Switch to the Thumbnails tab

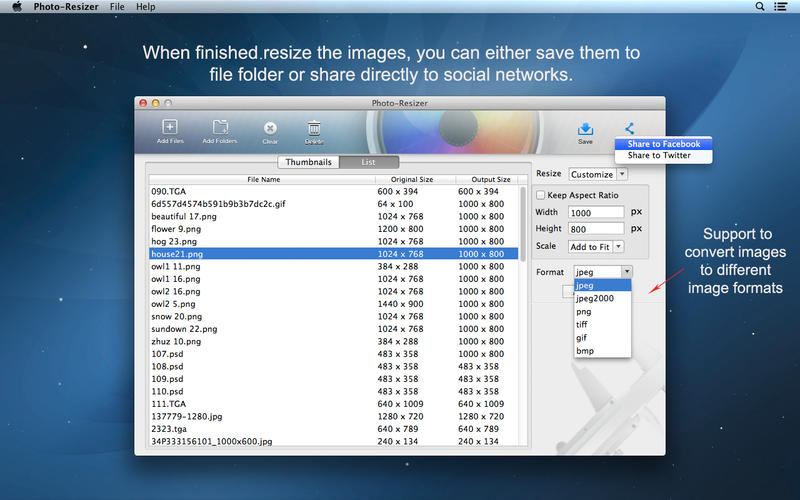(308, 162)
